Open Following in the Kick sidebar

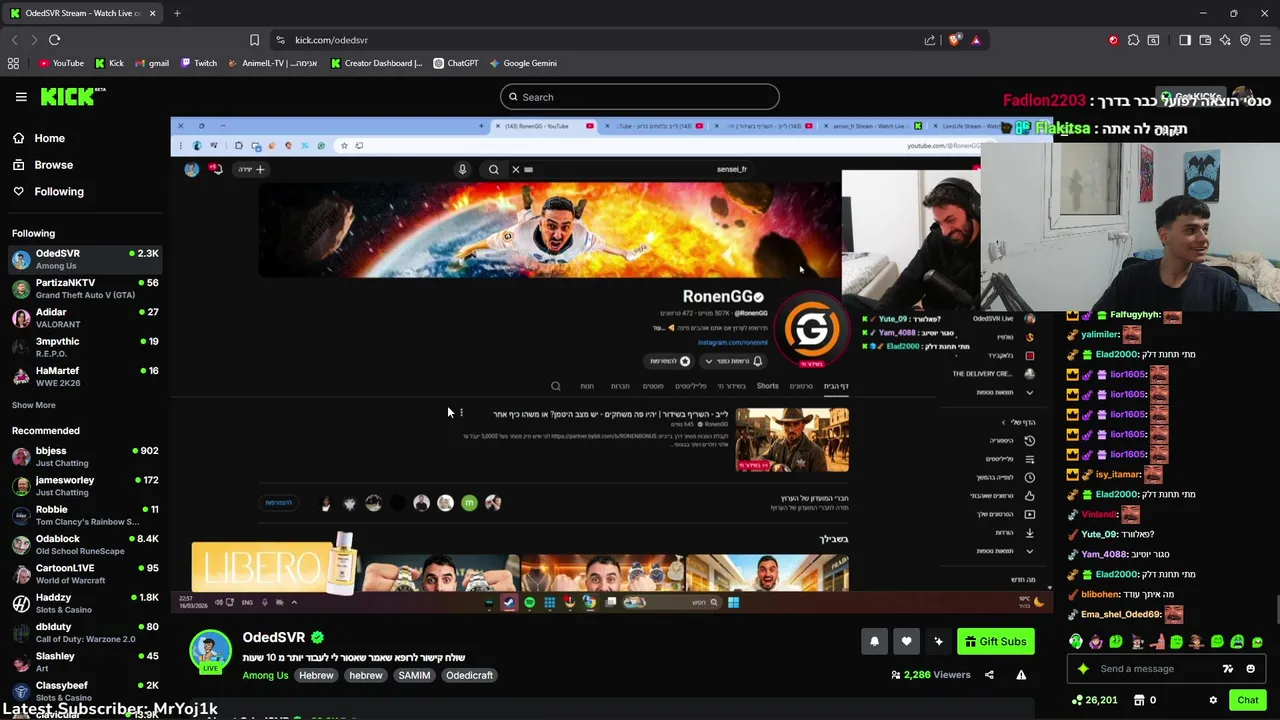[48, 192]
